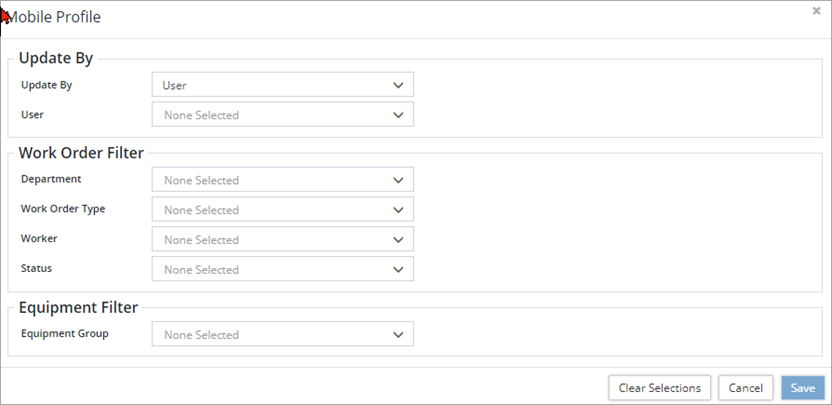Click the Clear Selections button

660,388
